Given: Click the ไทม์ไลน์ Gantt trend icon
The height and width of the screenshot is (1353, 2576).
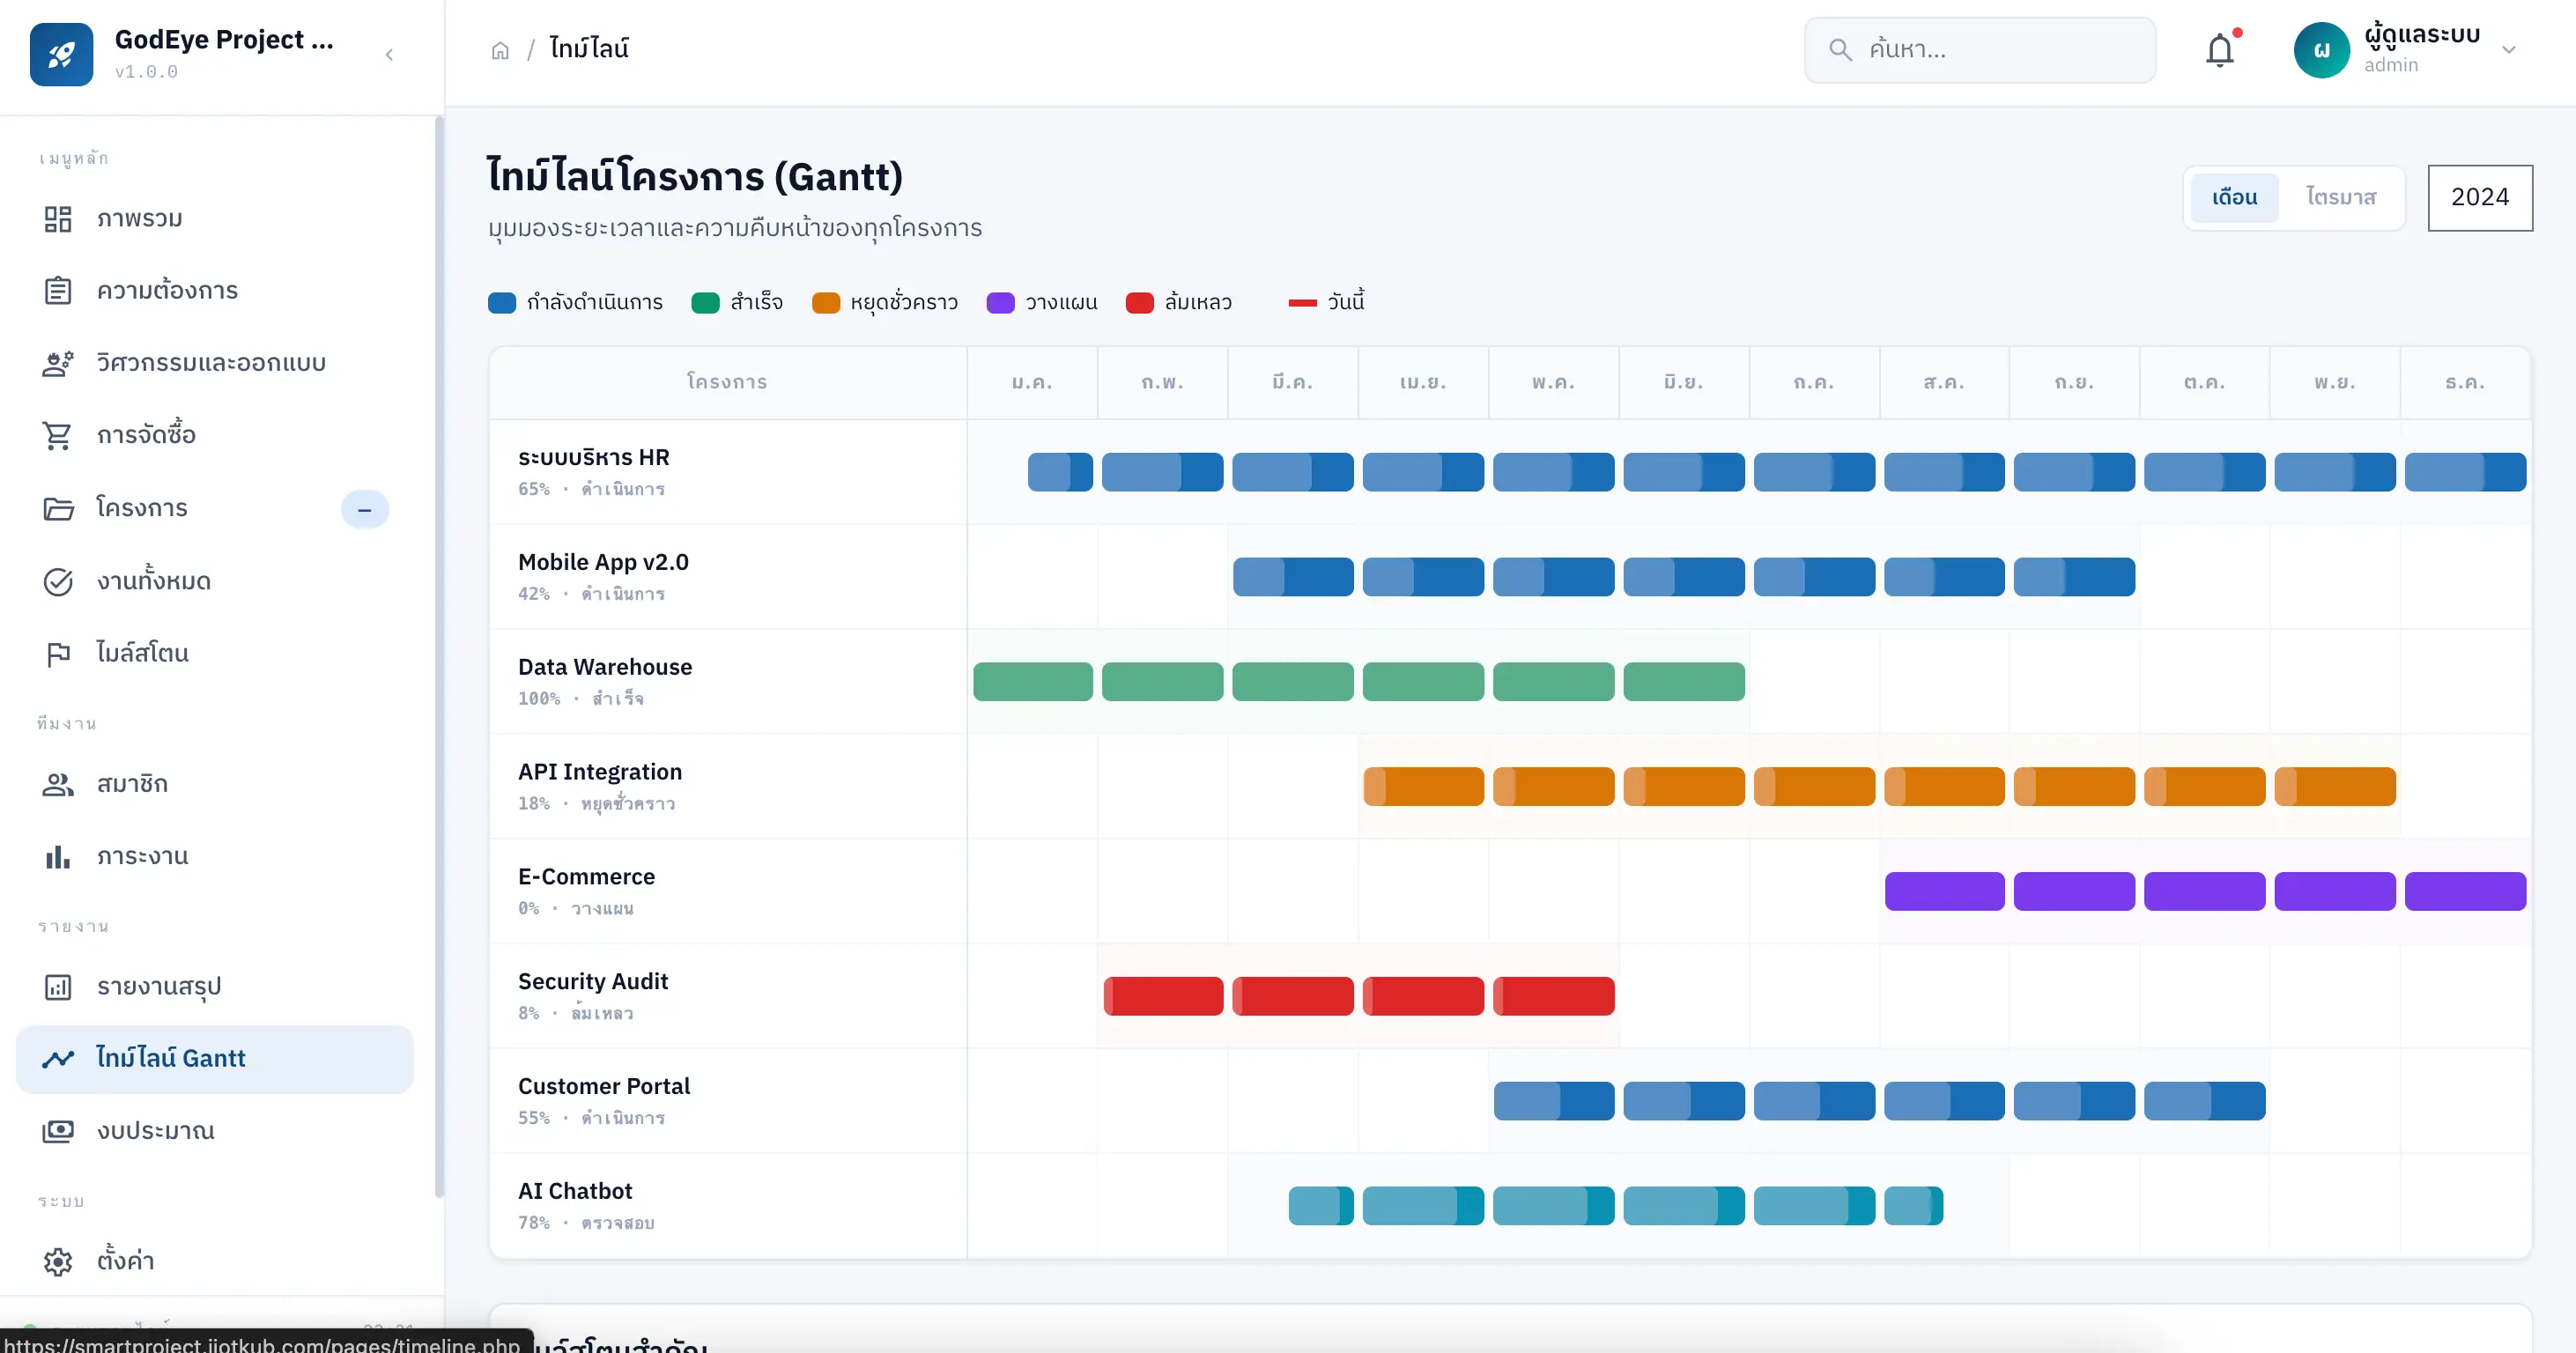Looking at the screenshot, I should point(58,1058).
